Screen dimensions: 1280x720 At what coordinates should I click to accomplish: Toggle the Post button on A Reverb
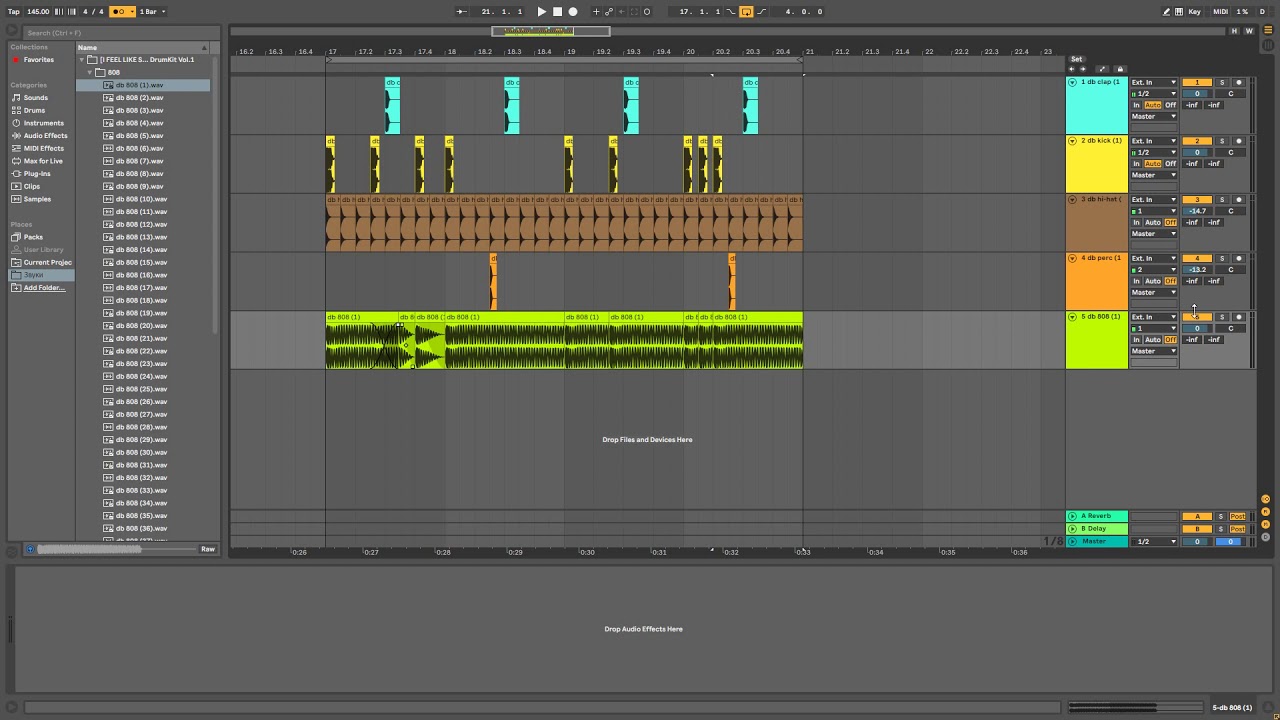1238,516
